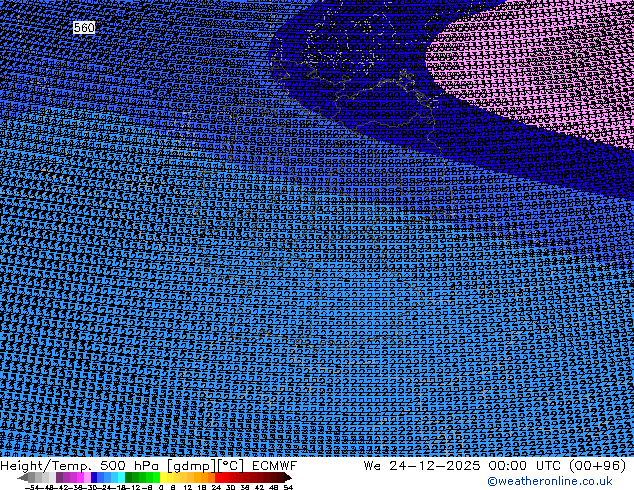Viewport: 634px width, 490px height.
Task: Open the weatheronline.co.uk copyright link
Action: coord(550,481)
